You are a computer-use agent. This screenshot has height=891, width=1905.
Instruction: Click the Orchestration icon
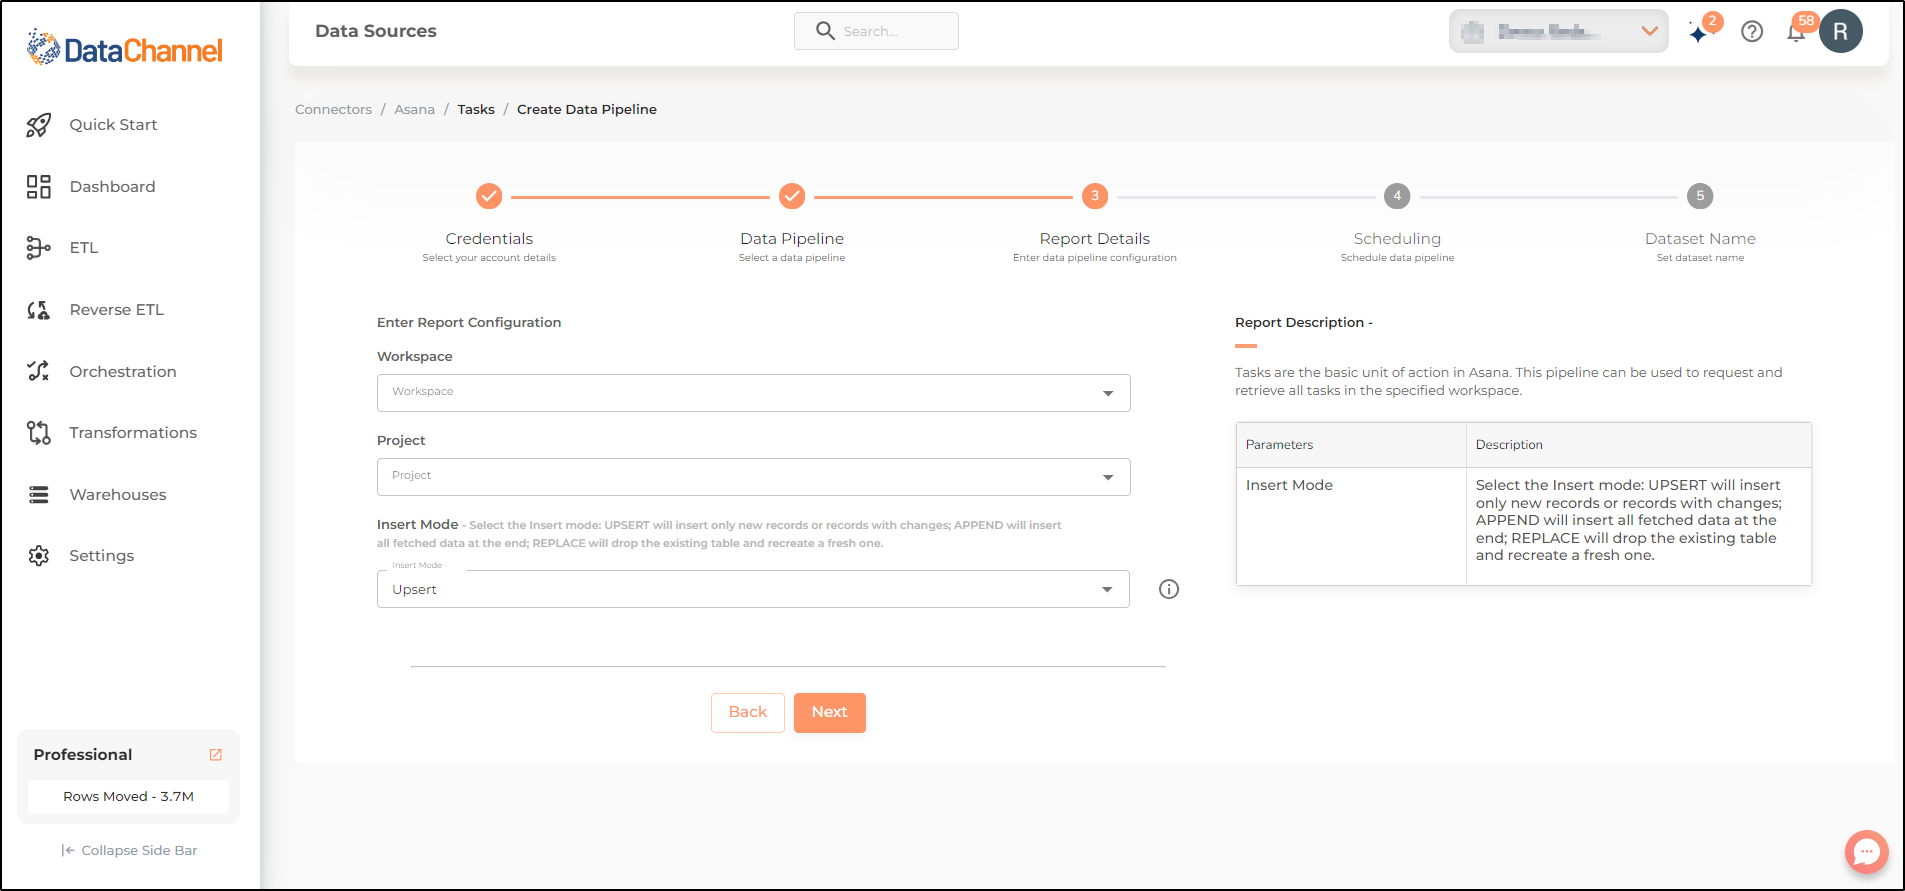point(39,371)
